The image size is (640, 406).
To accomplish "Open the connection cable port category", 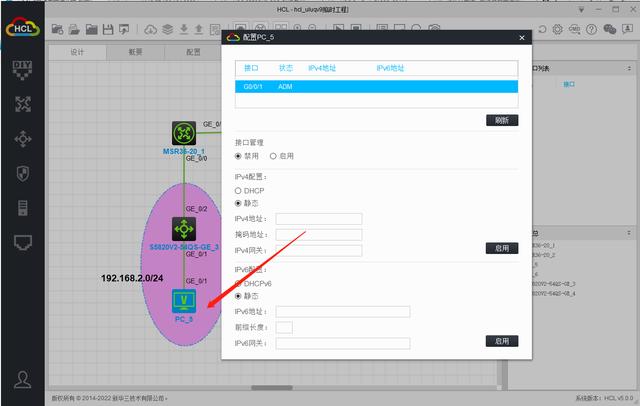I will (23, 242).
